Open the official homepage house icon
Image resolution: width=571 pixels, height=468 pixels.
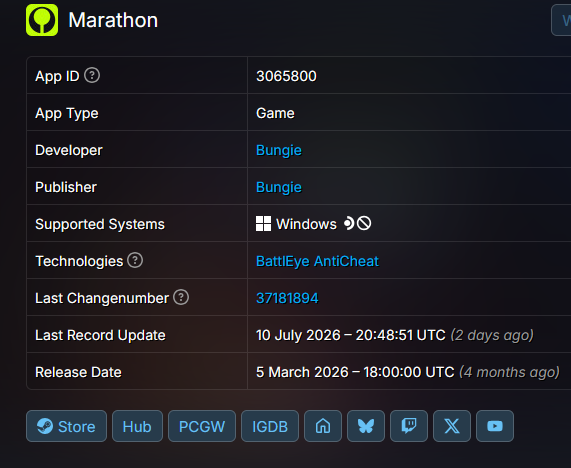pyautogui.click(x=323, y=426)
